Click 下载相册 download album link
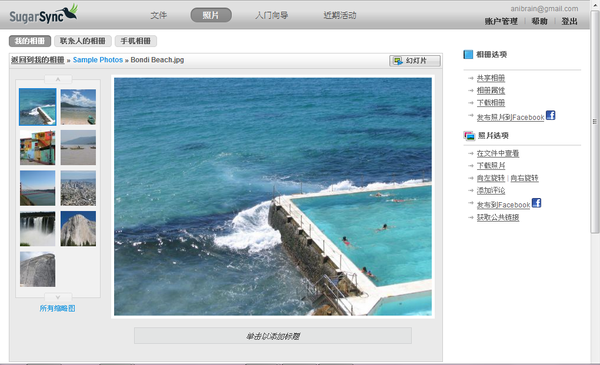This screenshot has height=365, width=600. [x=491, y=103]
